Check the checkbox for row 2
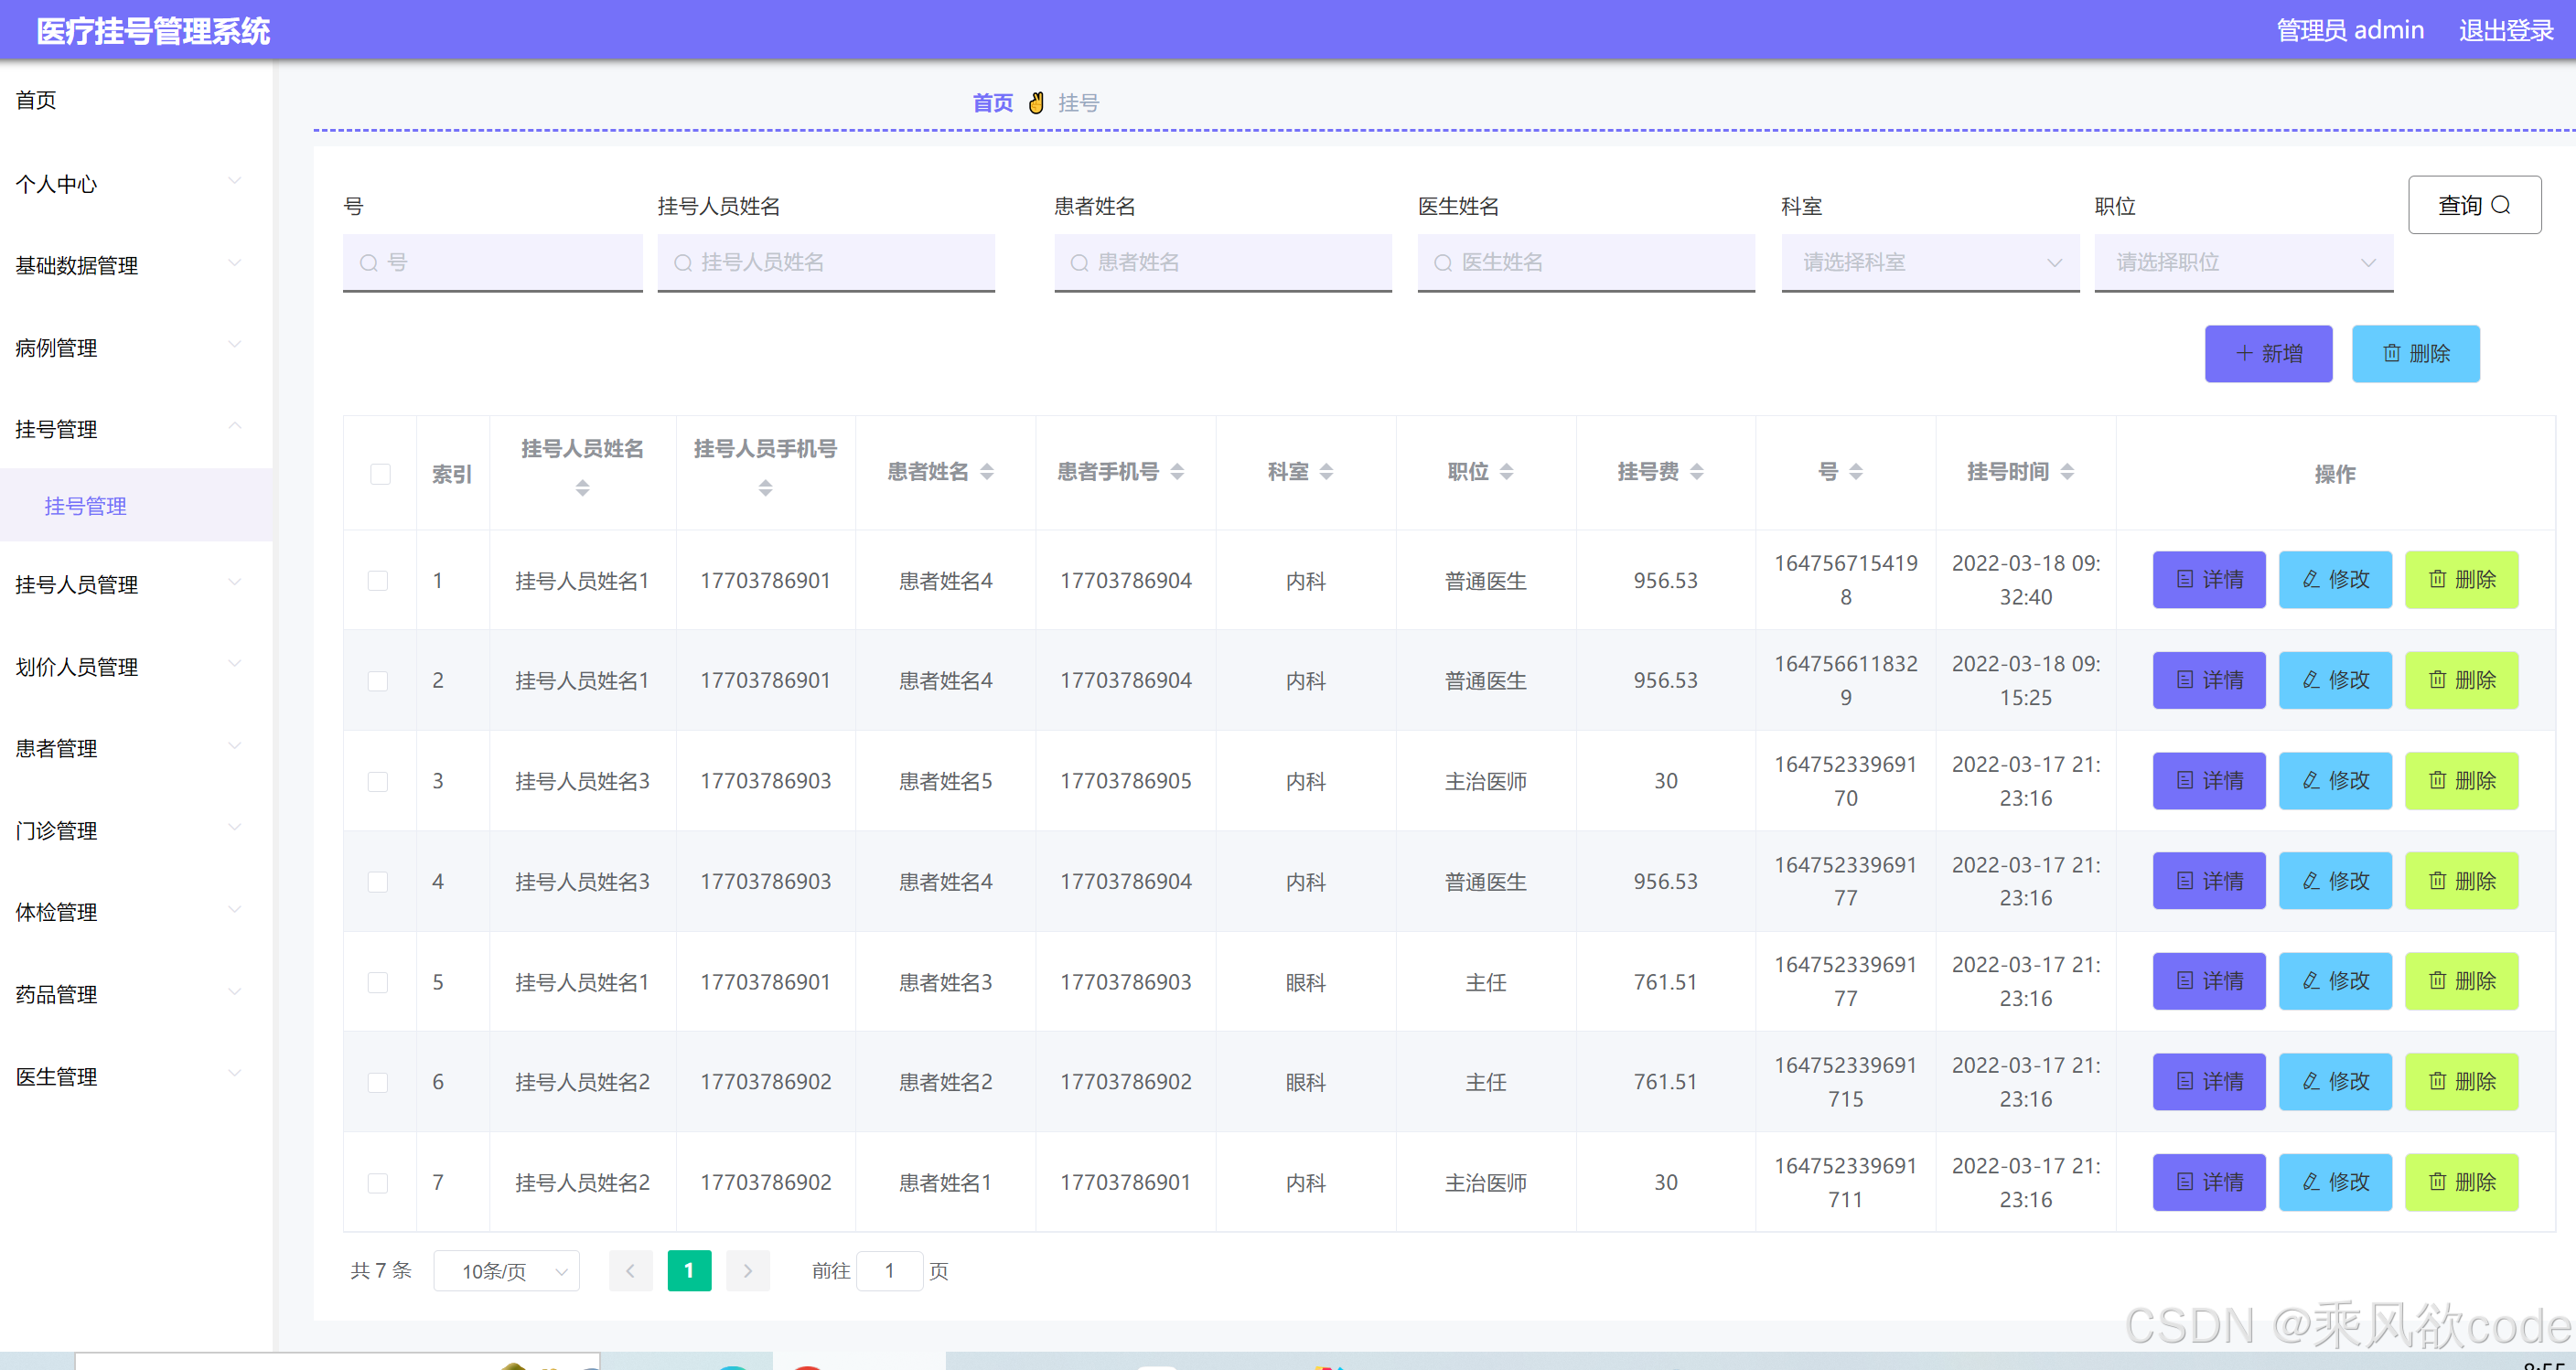This screenshot has height=1370, width=2576. [378, 681]
